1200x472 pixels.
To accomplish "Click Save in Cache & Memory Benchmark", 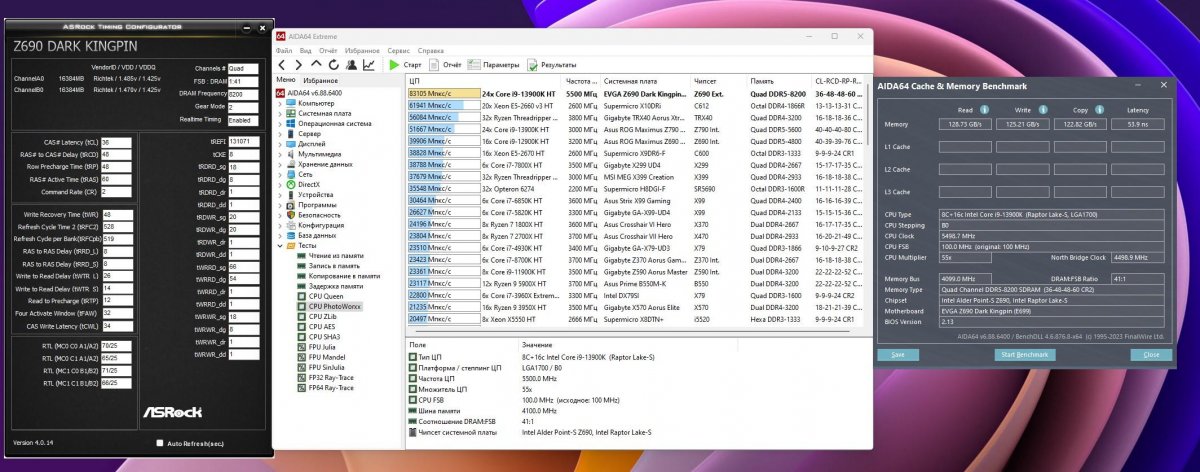I will pos(898,354).
